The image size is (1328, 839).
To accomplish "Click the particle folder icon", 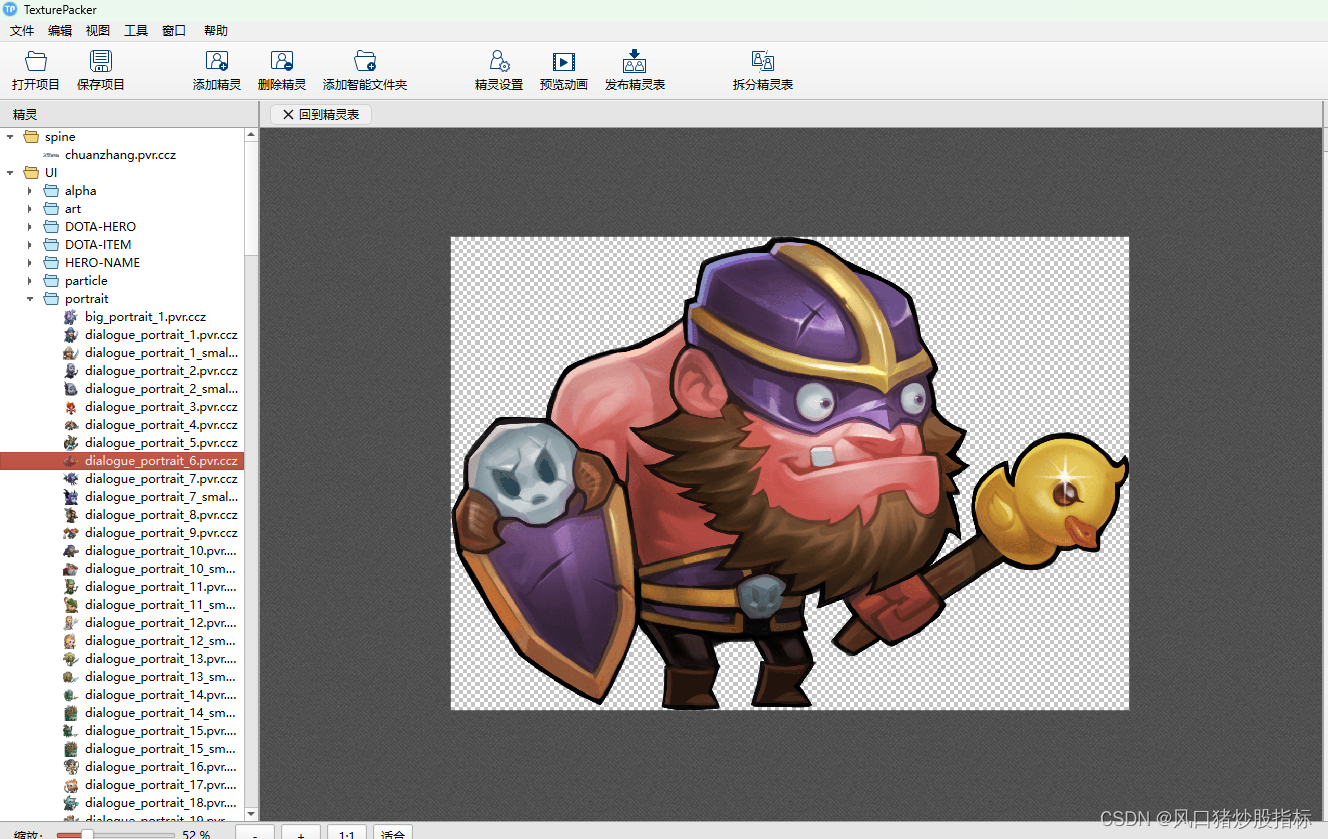I will 51,281.
